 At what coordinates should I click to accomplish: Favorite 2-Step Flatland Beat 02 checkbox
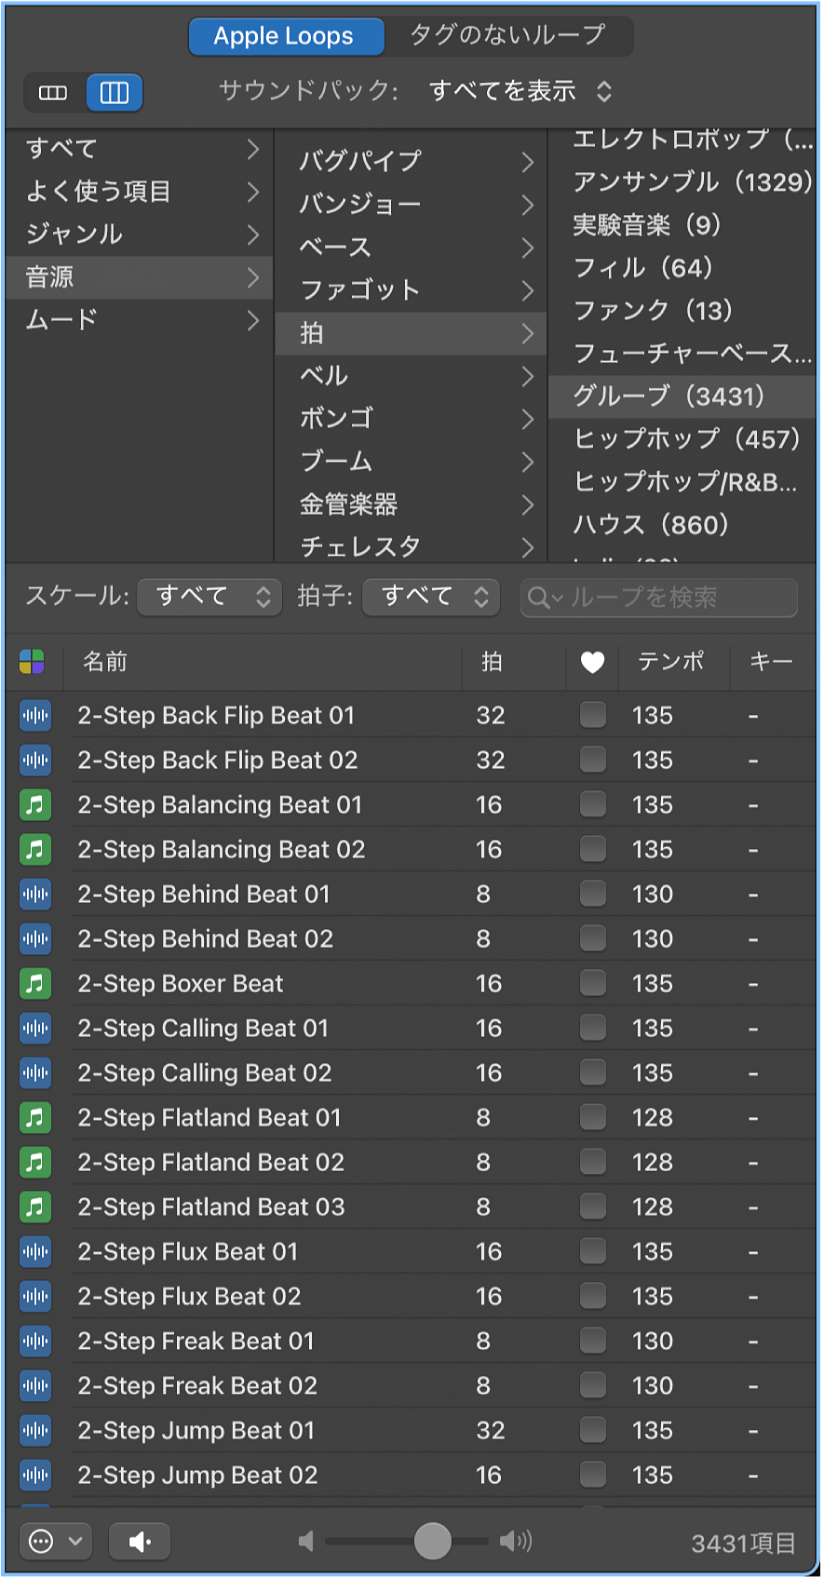coord(593,1162)
